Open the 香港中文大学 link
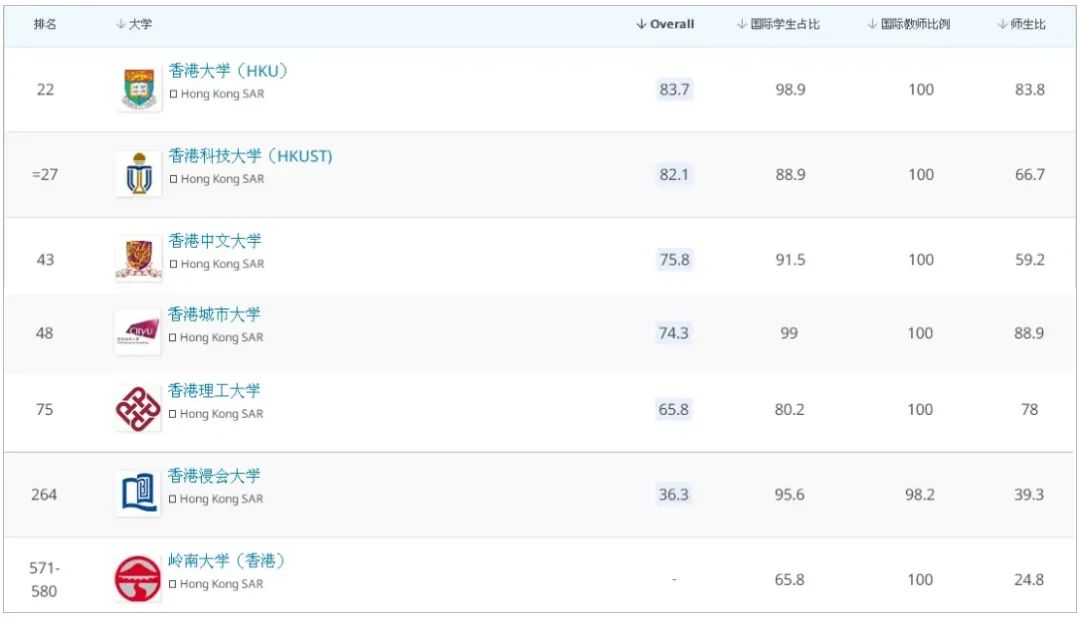This screenshot has width=1080, height=621. coord(215,241)
